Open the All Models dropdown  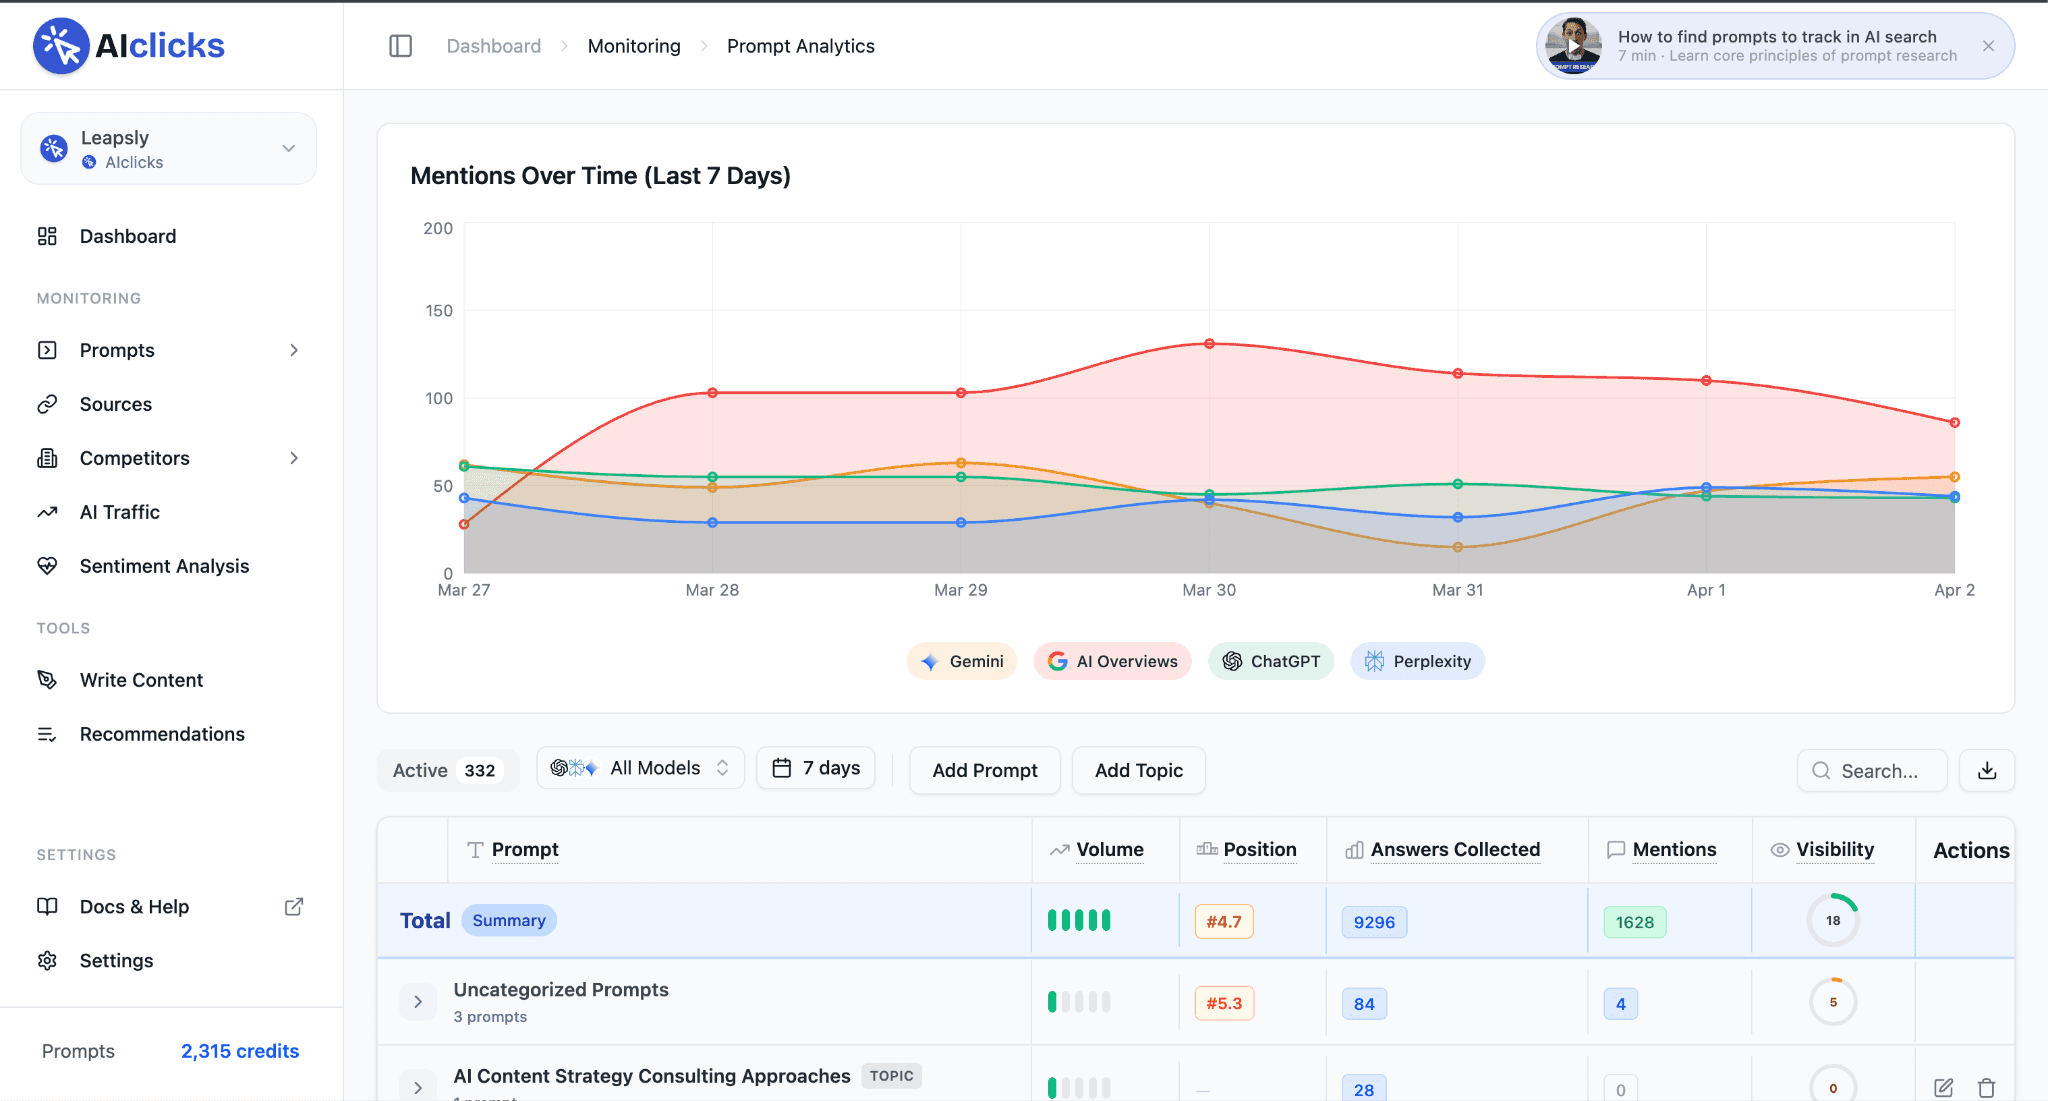[641, 768]
